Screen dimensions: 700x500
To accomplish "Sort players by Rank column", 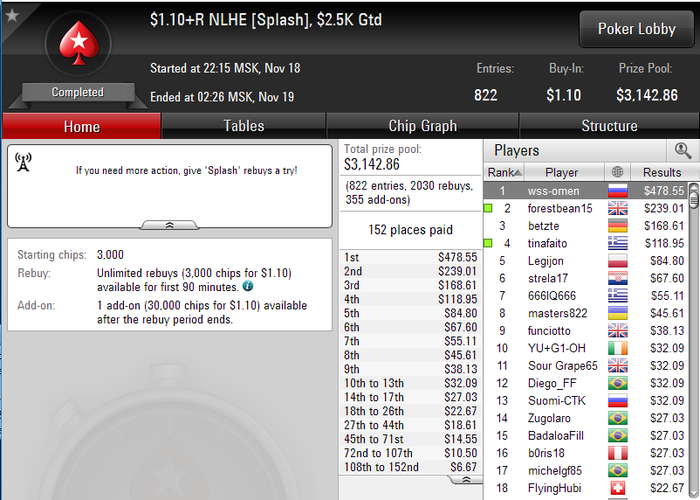I will [x=504, y=172].
